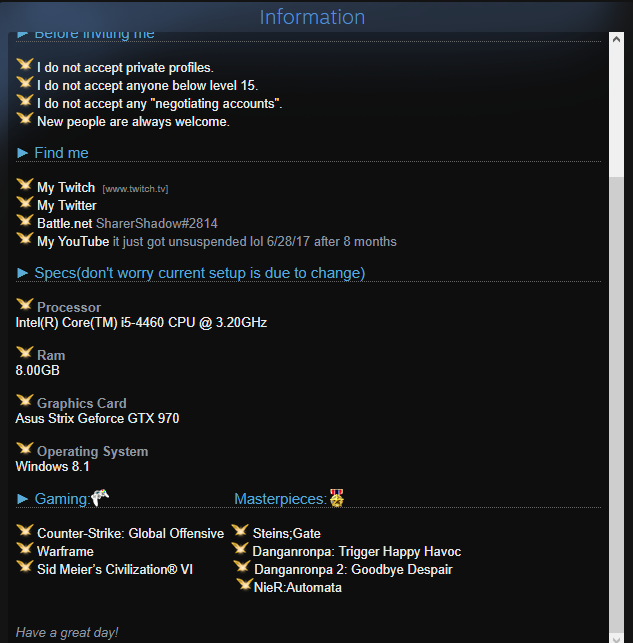
Task: Click the gold emblem beside My Twitter
Action: (x=25, y=203)
